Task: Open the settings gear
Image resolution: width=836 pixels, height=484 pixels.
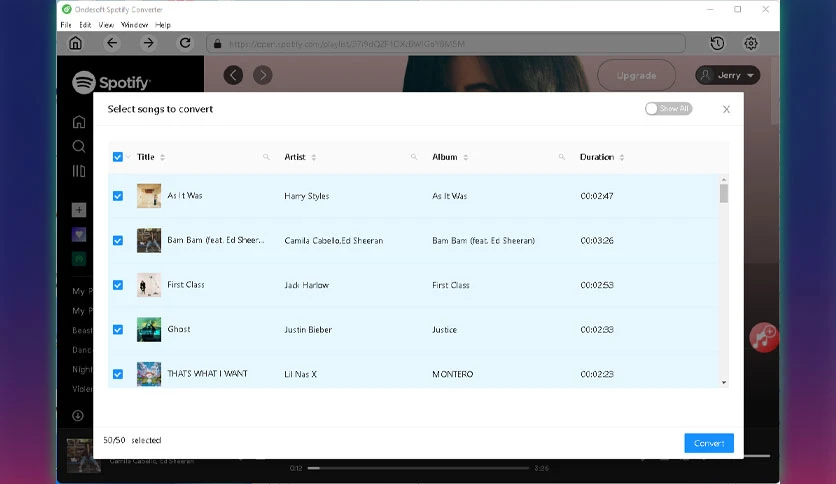Action: coord(751,44)
